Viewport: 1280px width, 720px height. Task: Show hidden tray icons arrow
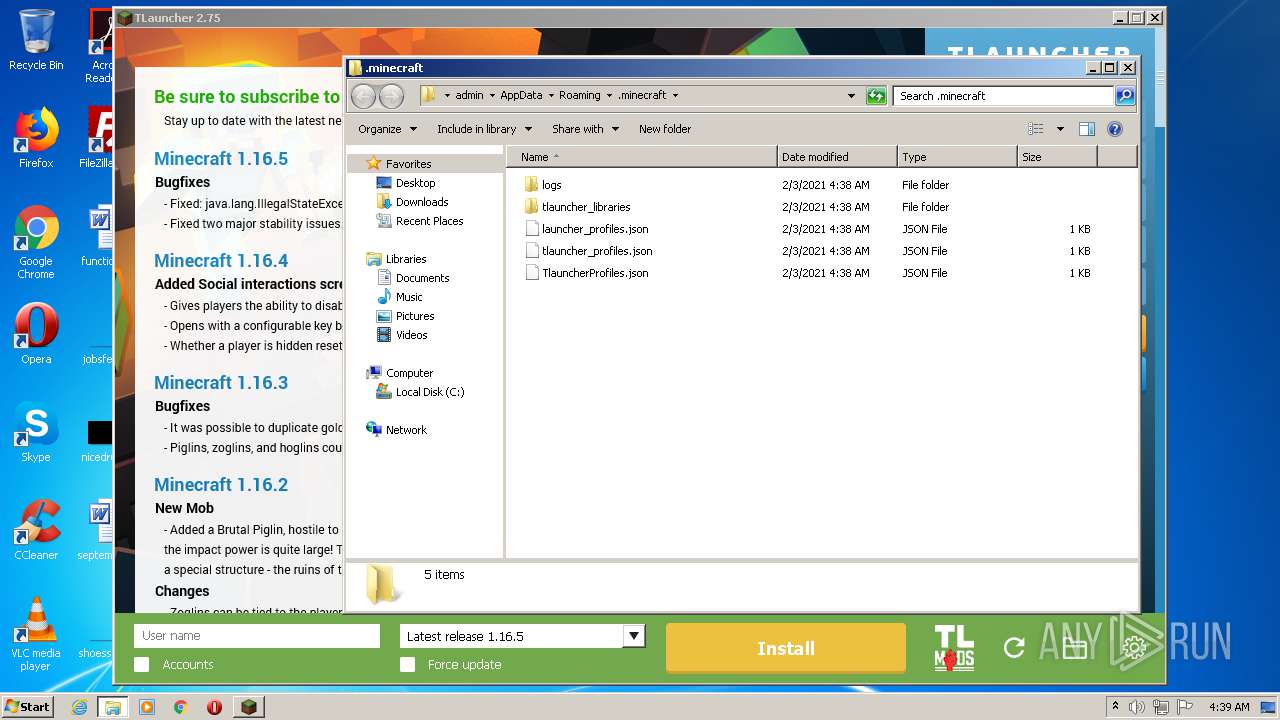(1115, 707)
